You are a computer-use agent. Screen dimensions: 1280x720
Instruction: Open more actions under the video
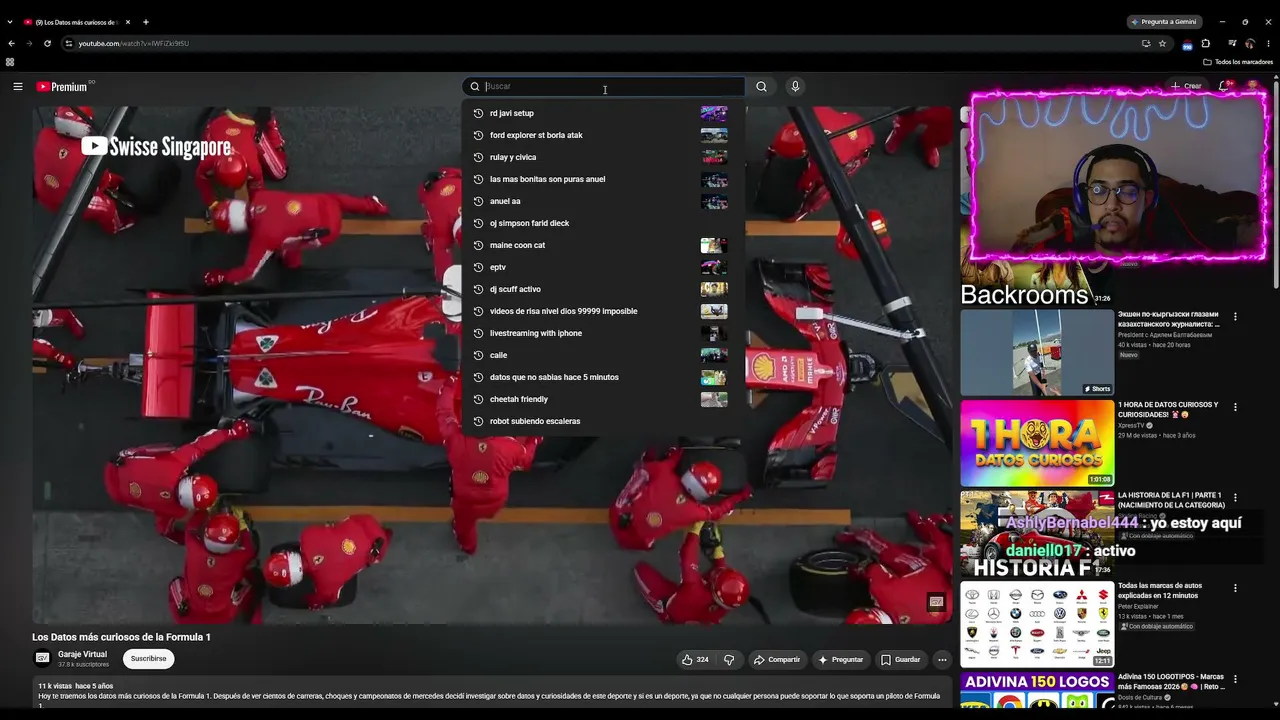pos(942,660)
